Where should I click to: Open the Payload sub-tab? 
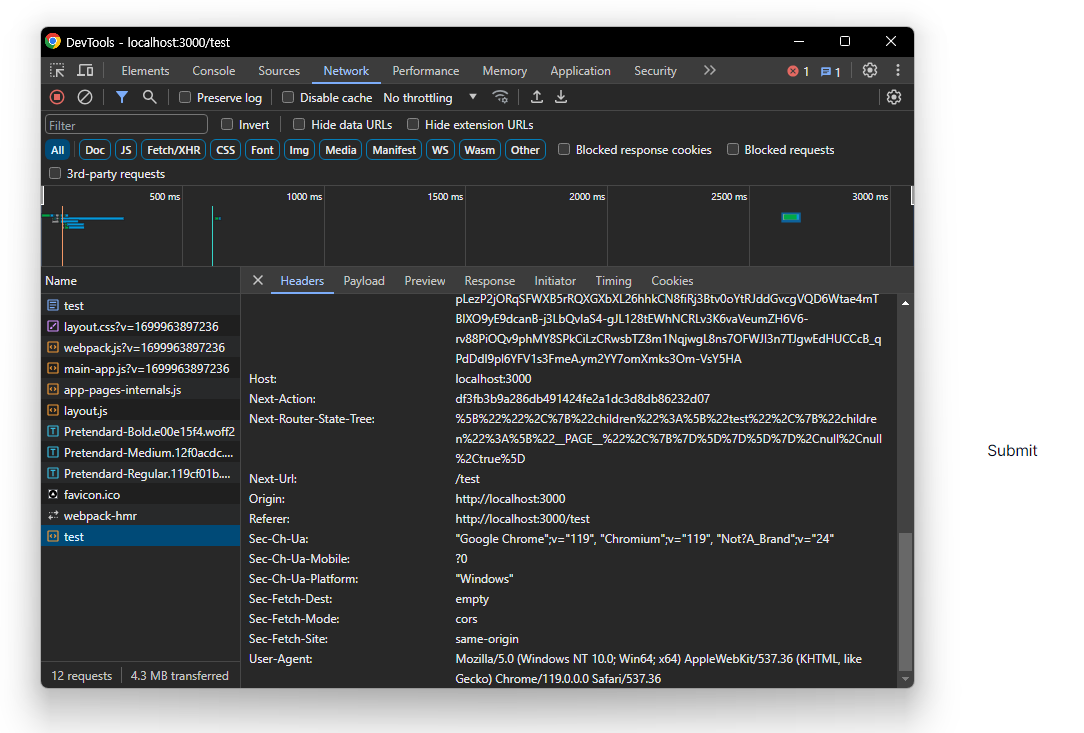tap(364, 281)
